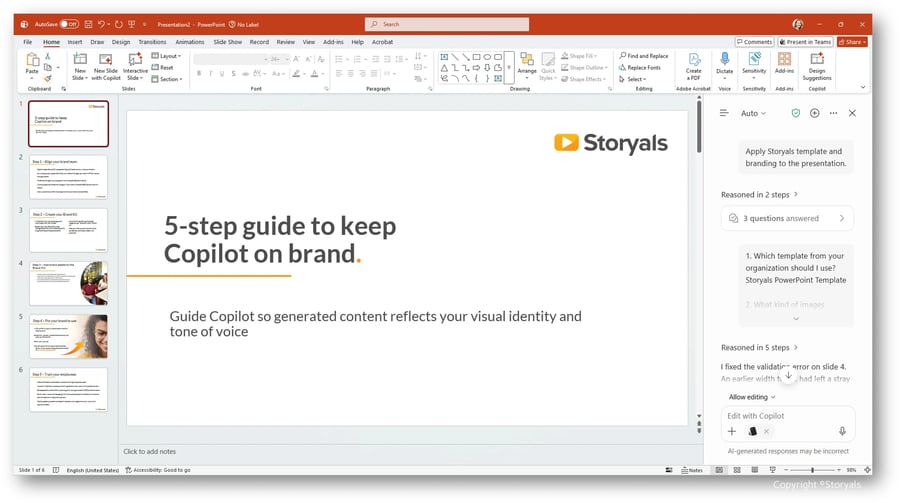Switch to the Acrobat tab
Image resolution: width=900 pixels, height=503 pixels.
[382, 42]
